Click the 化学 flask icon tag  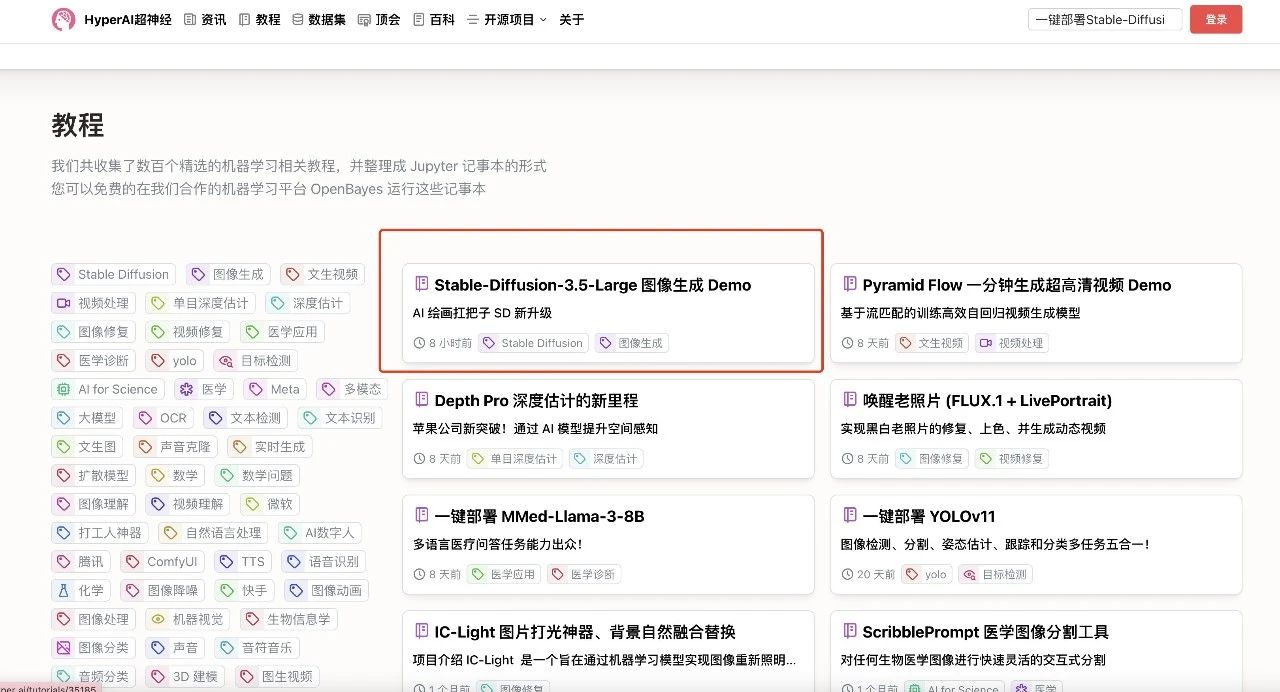[x=64, y=590]
